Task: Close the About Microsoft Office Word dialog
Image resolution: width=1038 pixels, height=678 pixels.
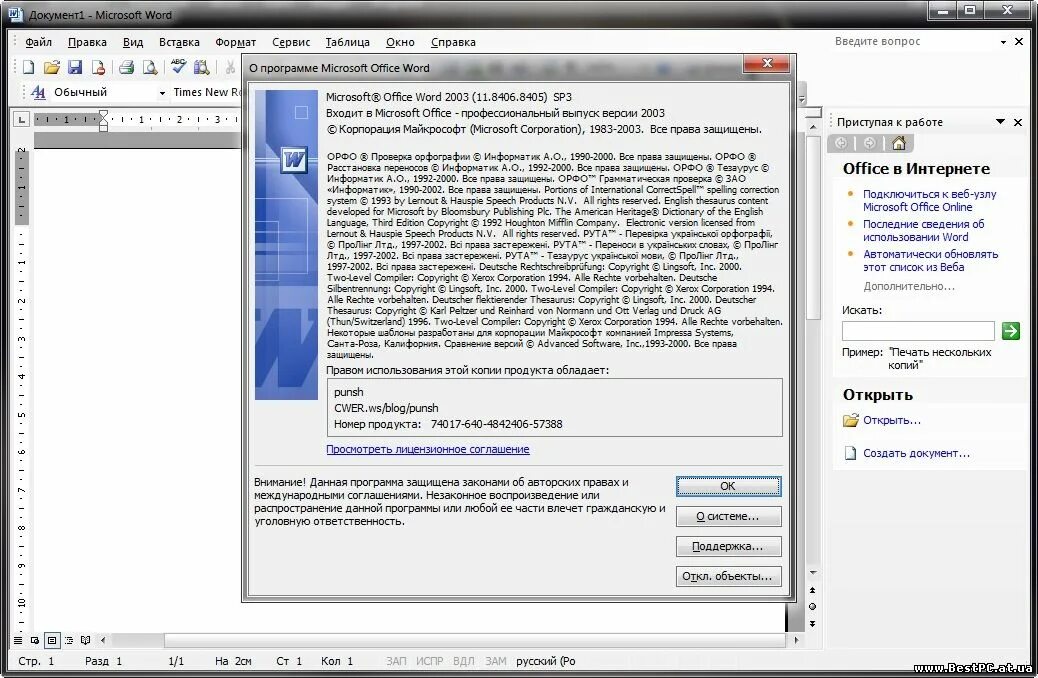Action: [x=767, y=63]
